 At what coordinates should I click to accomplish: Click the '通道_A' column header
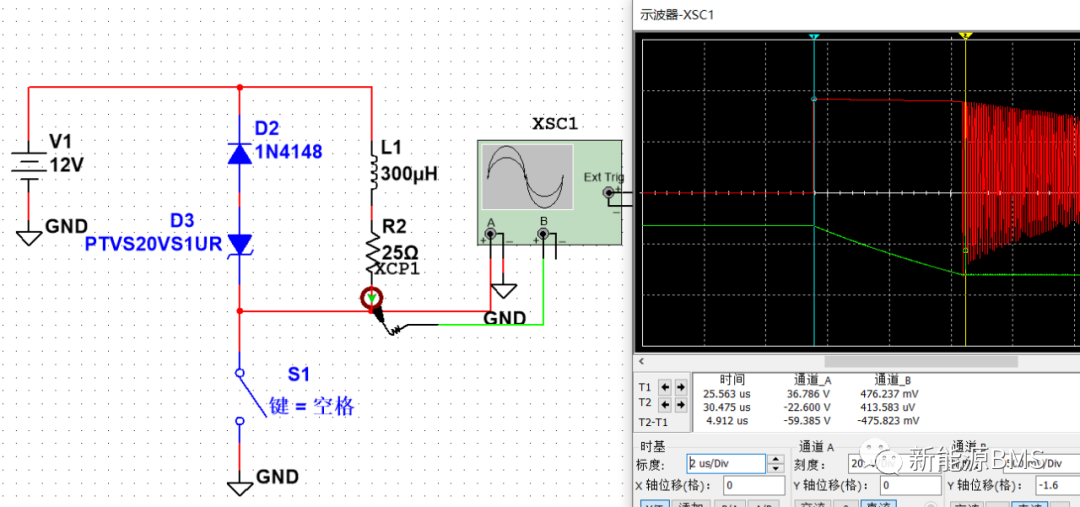pos(813,380)
